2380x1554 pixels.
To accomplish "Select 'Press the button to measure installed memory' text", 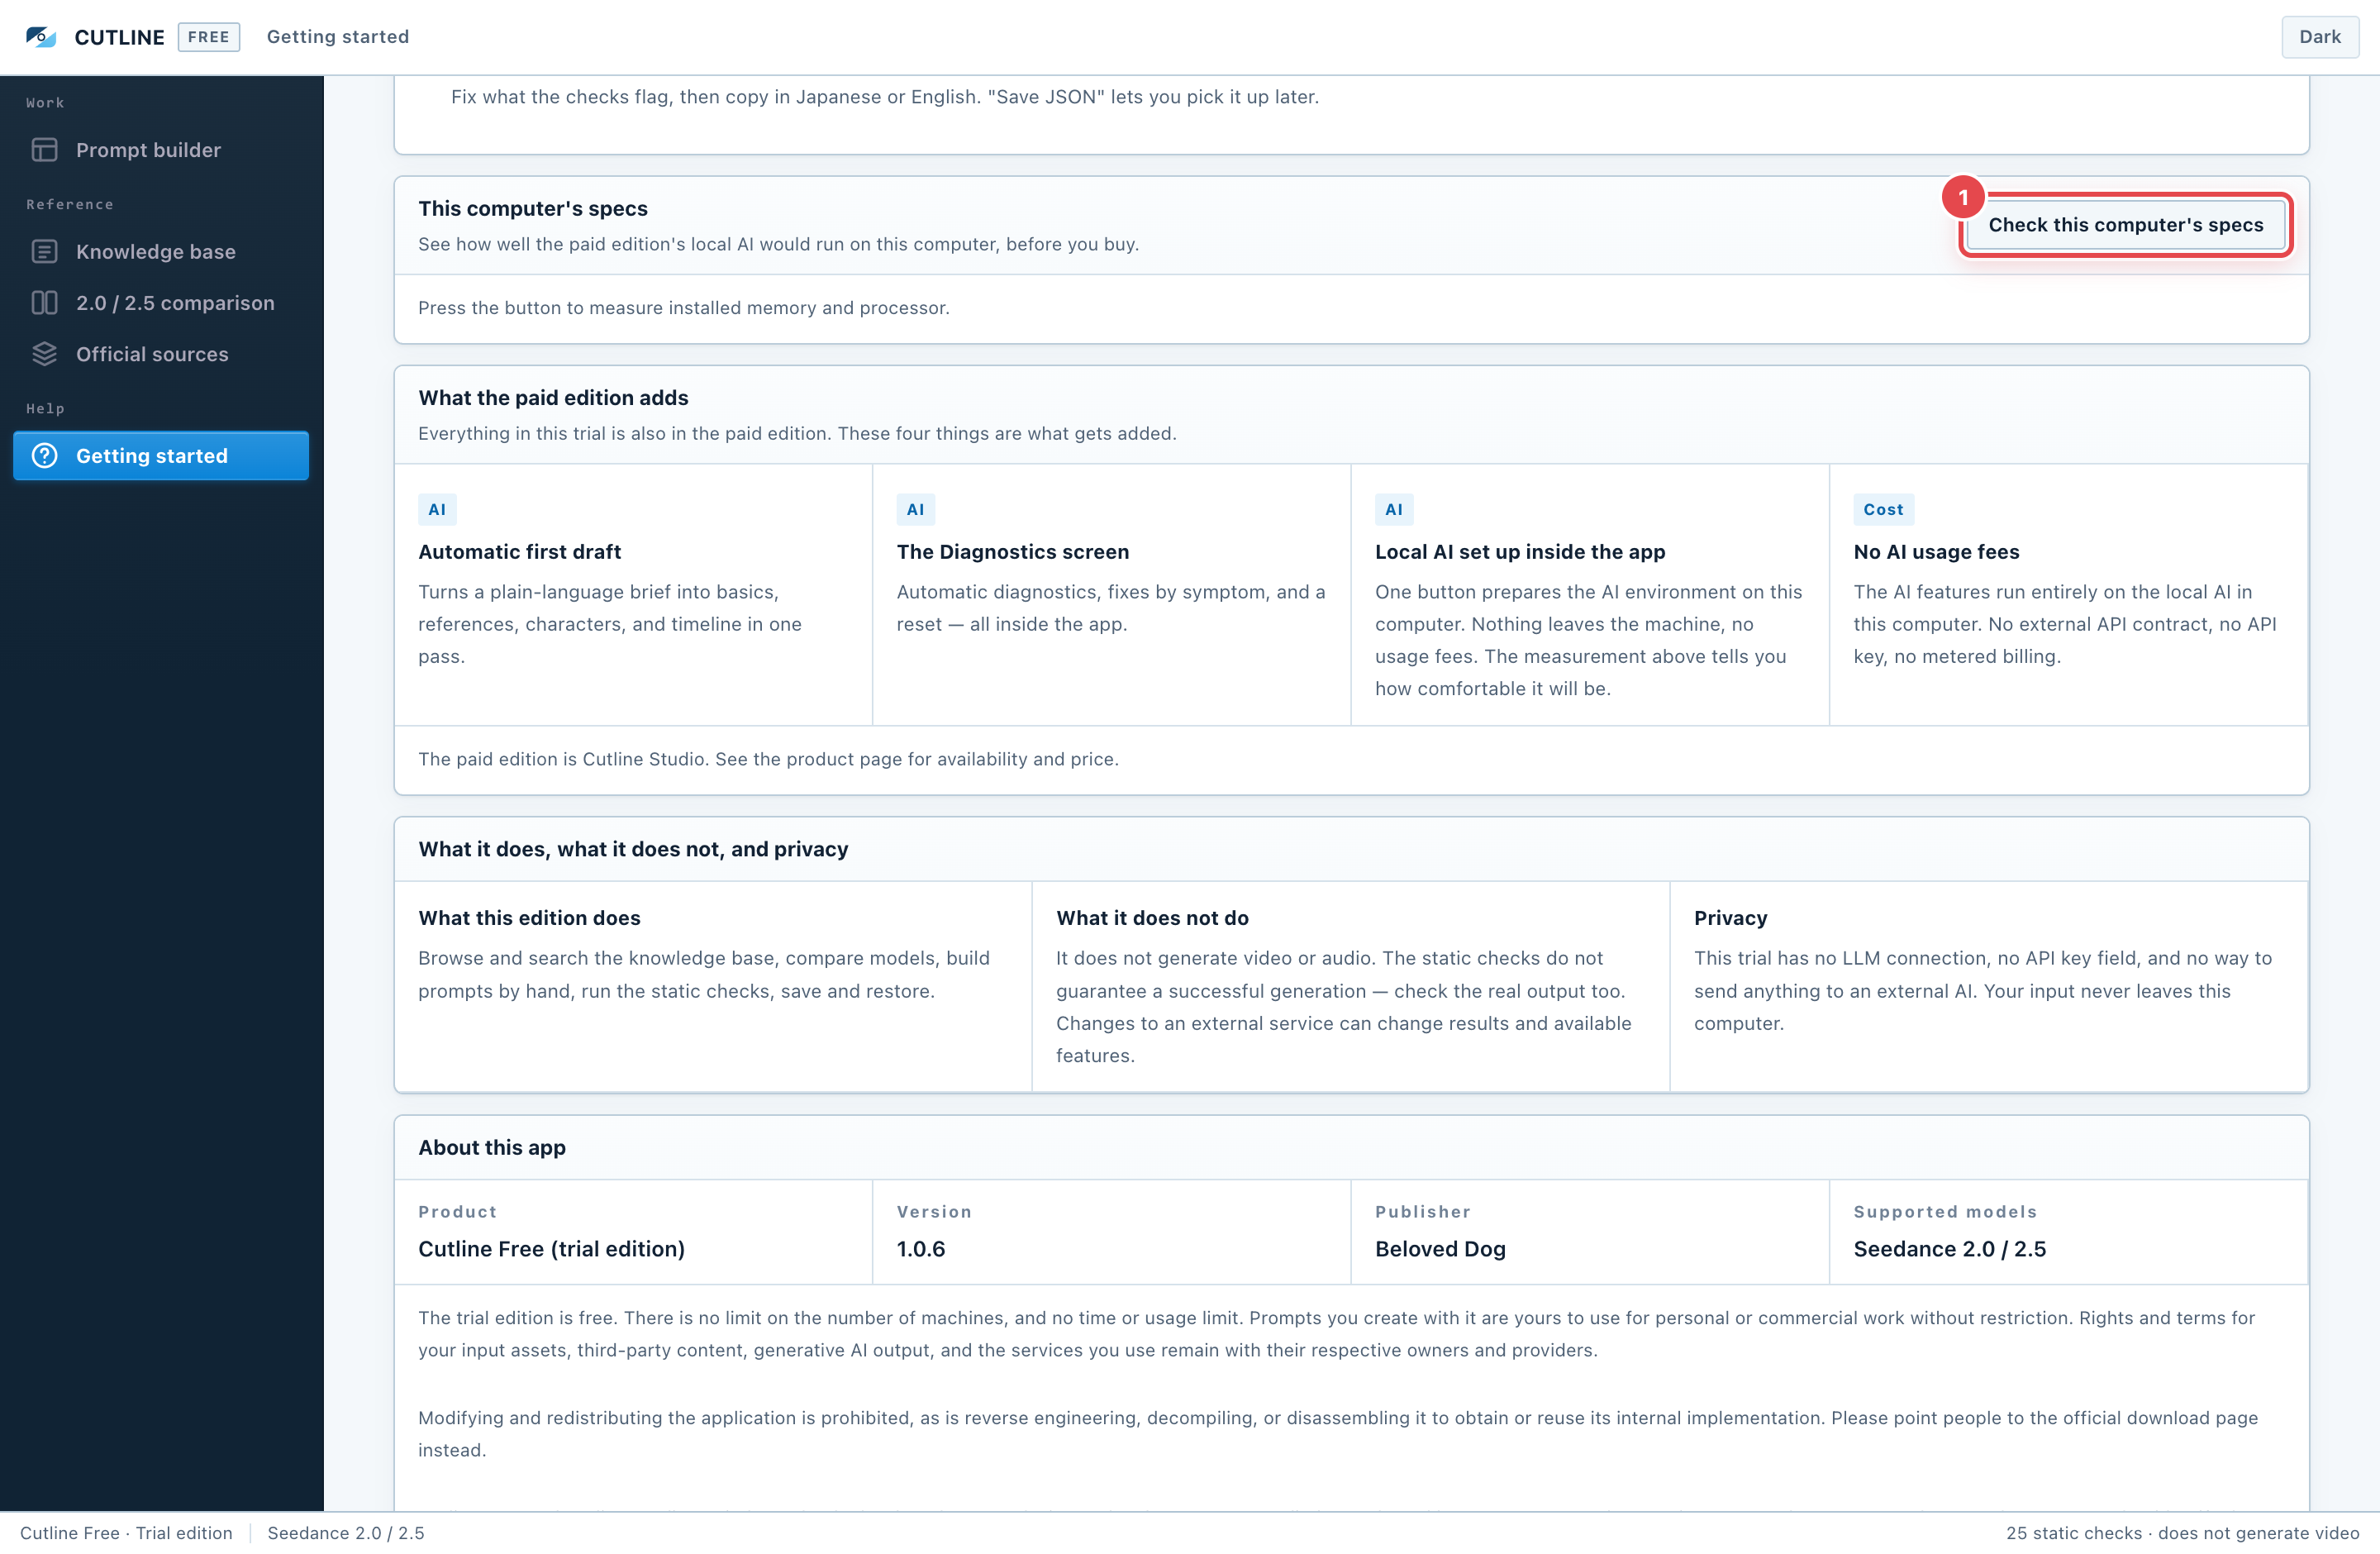I will (x=684, y=308).
